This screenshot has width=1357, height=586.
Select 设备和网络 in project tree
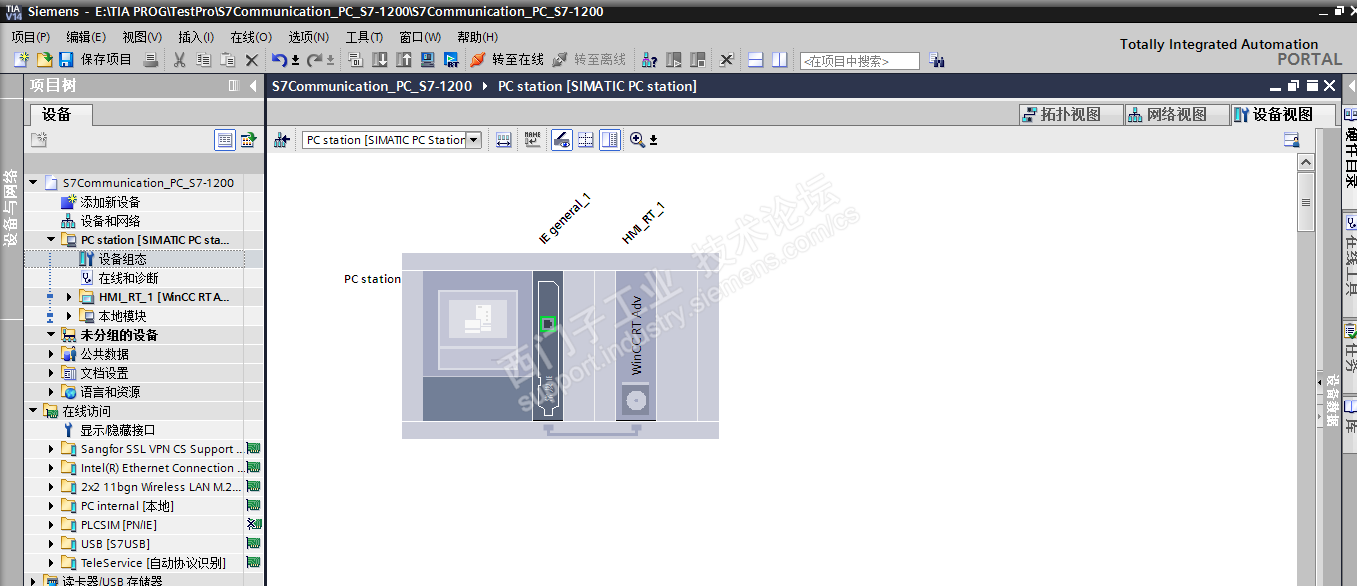coord(110,221)
